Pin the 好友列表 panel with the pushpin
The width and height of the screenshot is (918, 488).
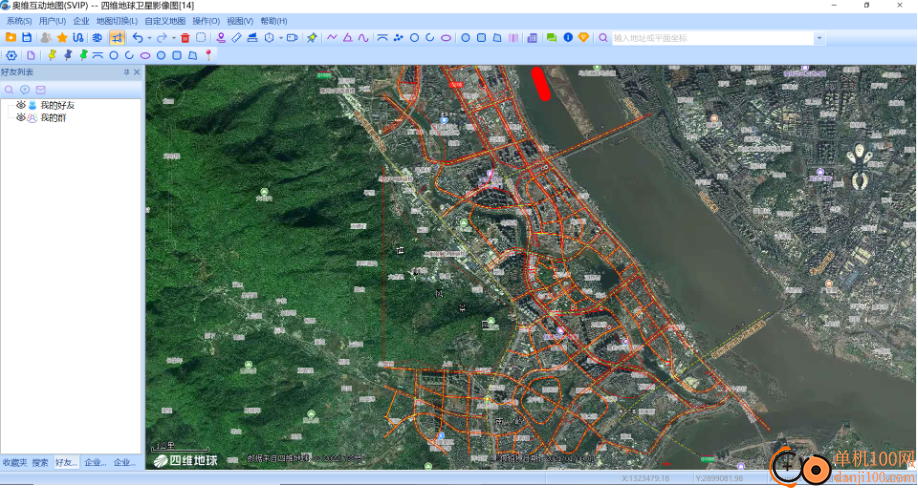[x=126, y=72]
